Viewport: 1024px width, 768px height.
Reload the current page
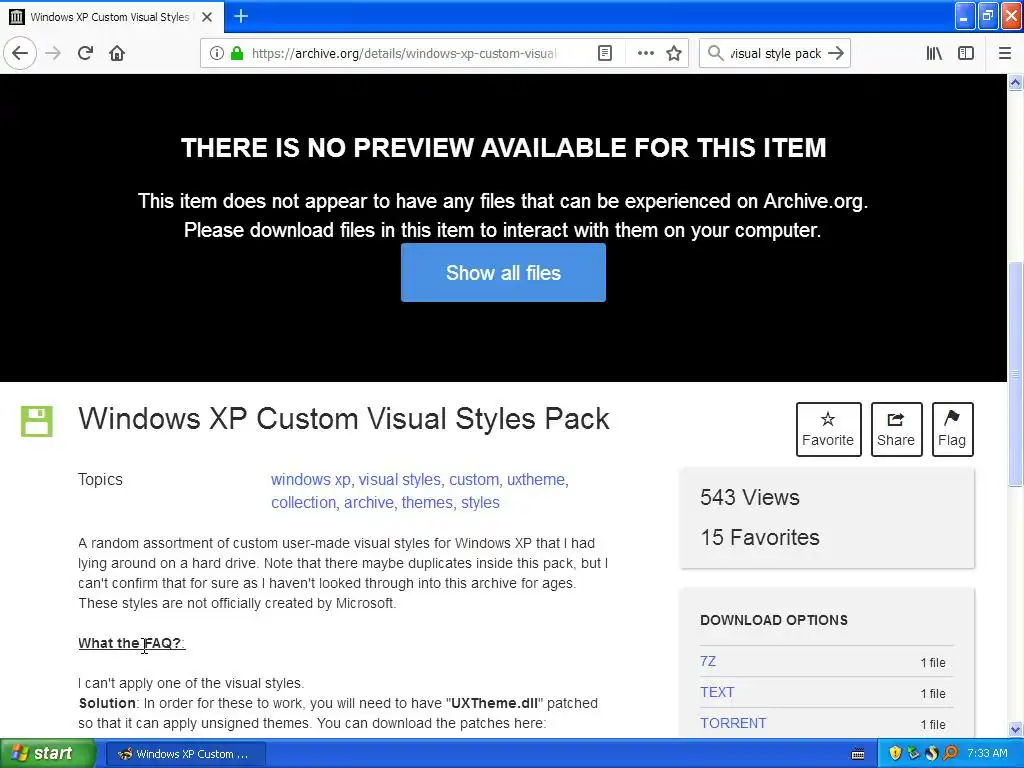[x=86, y=54]
